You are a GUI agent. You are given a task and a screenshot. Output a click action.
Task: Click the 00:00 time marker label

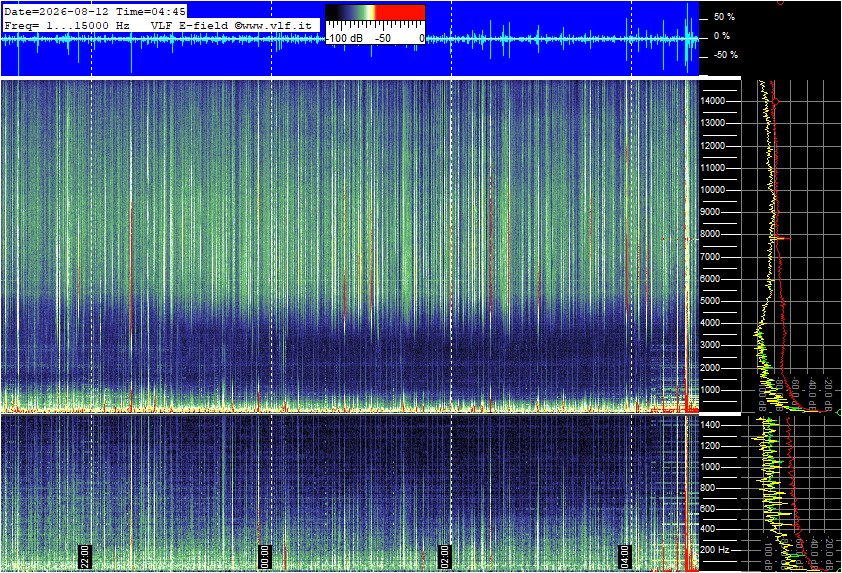[265, 556]
